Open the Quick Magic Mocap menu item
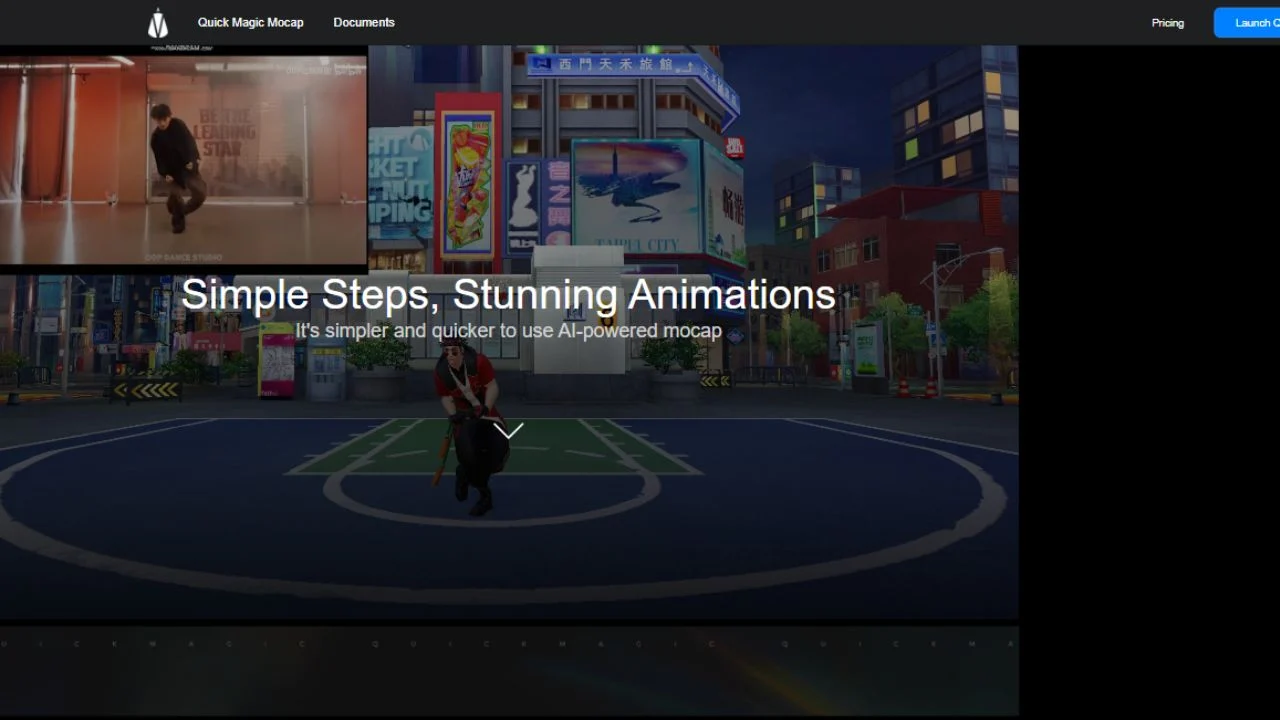1280x720 pixels. click(250, 22)
